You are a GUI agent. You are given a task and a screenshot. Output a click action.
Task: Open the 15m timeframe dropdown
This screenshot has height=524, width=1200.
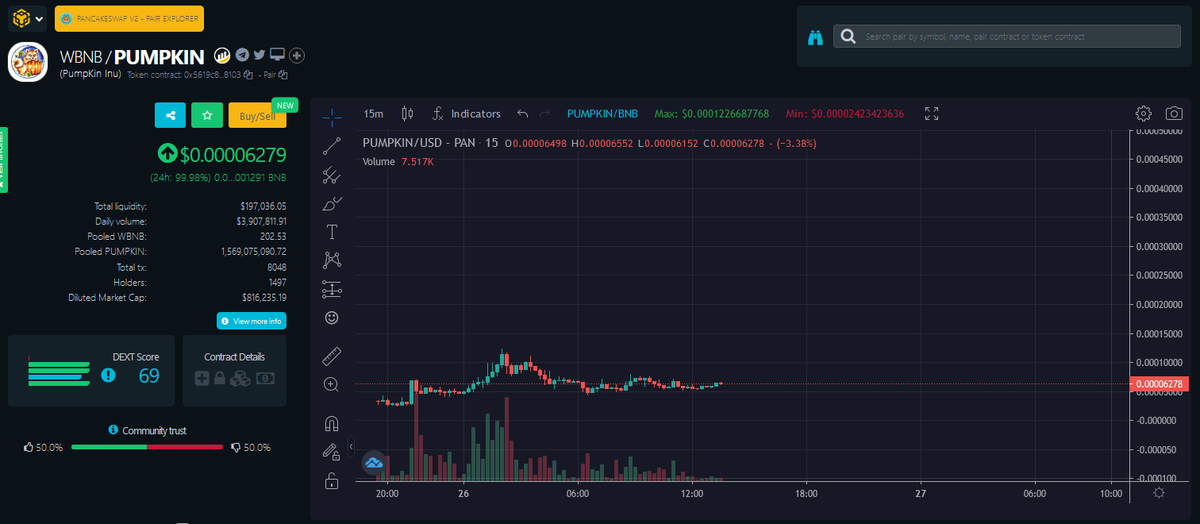pos(374,114)
